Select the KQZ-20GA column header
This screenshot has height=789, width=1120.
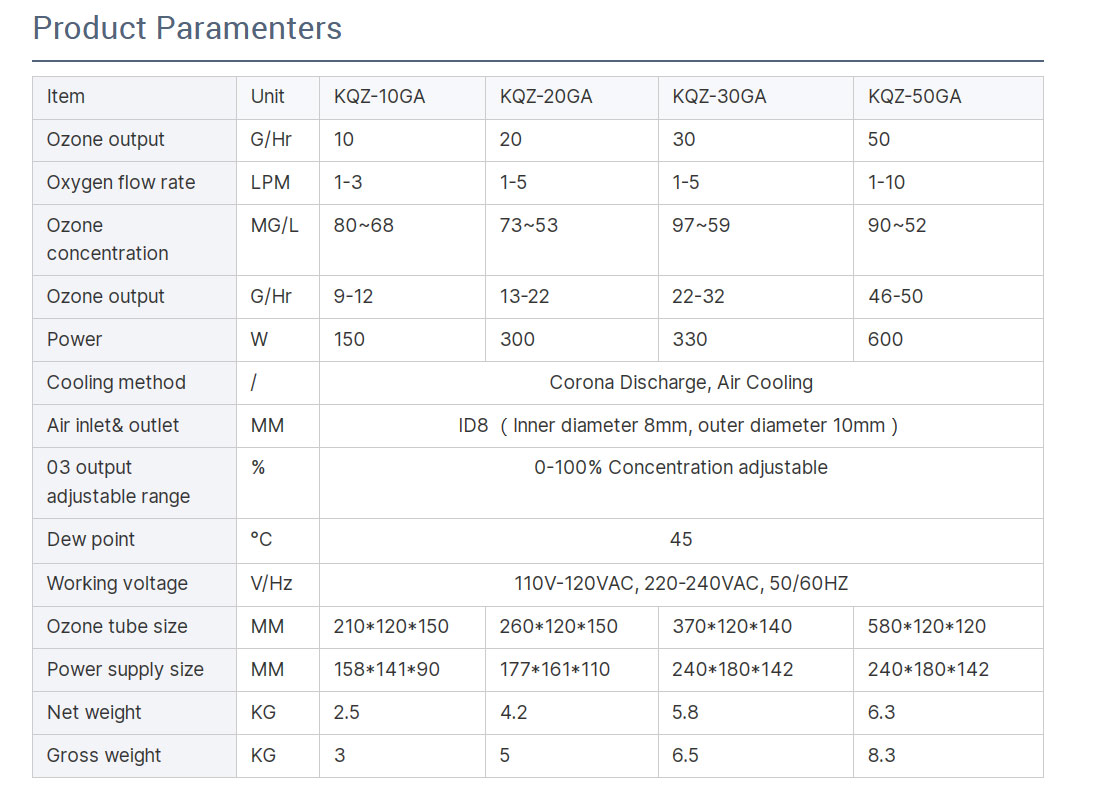(571, 97)
